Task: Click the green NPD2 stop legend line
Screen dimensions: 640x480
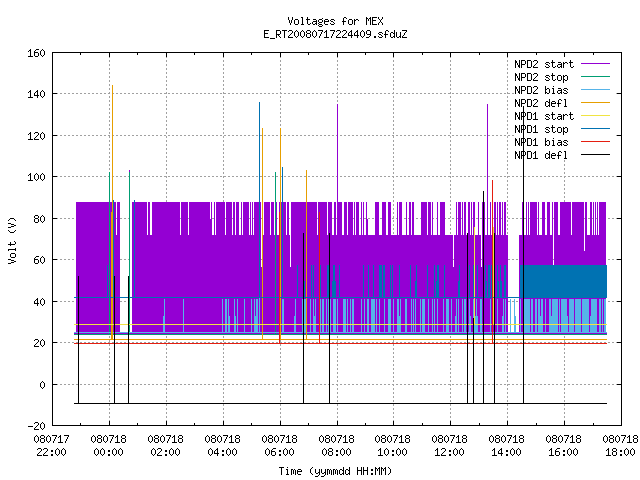Action: 595,76
